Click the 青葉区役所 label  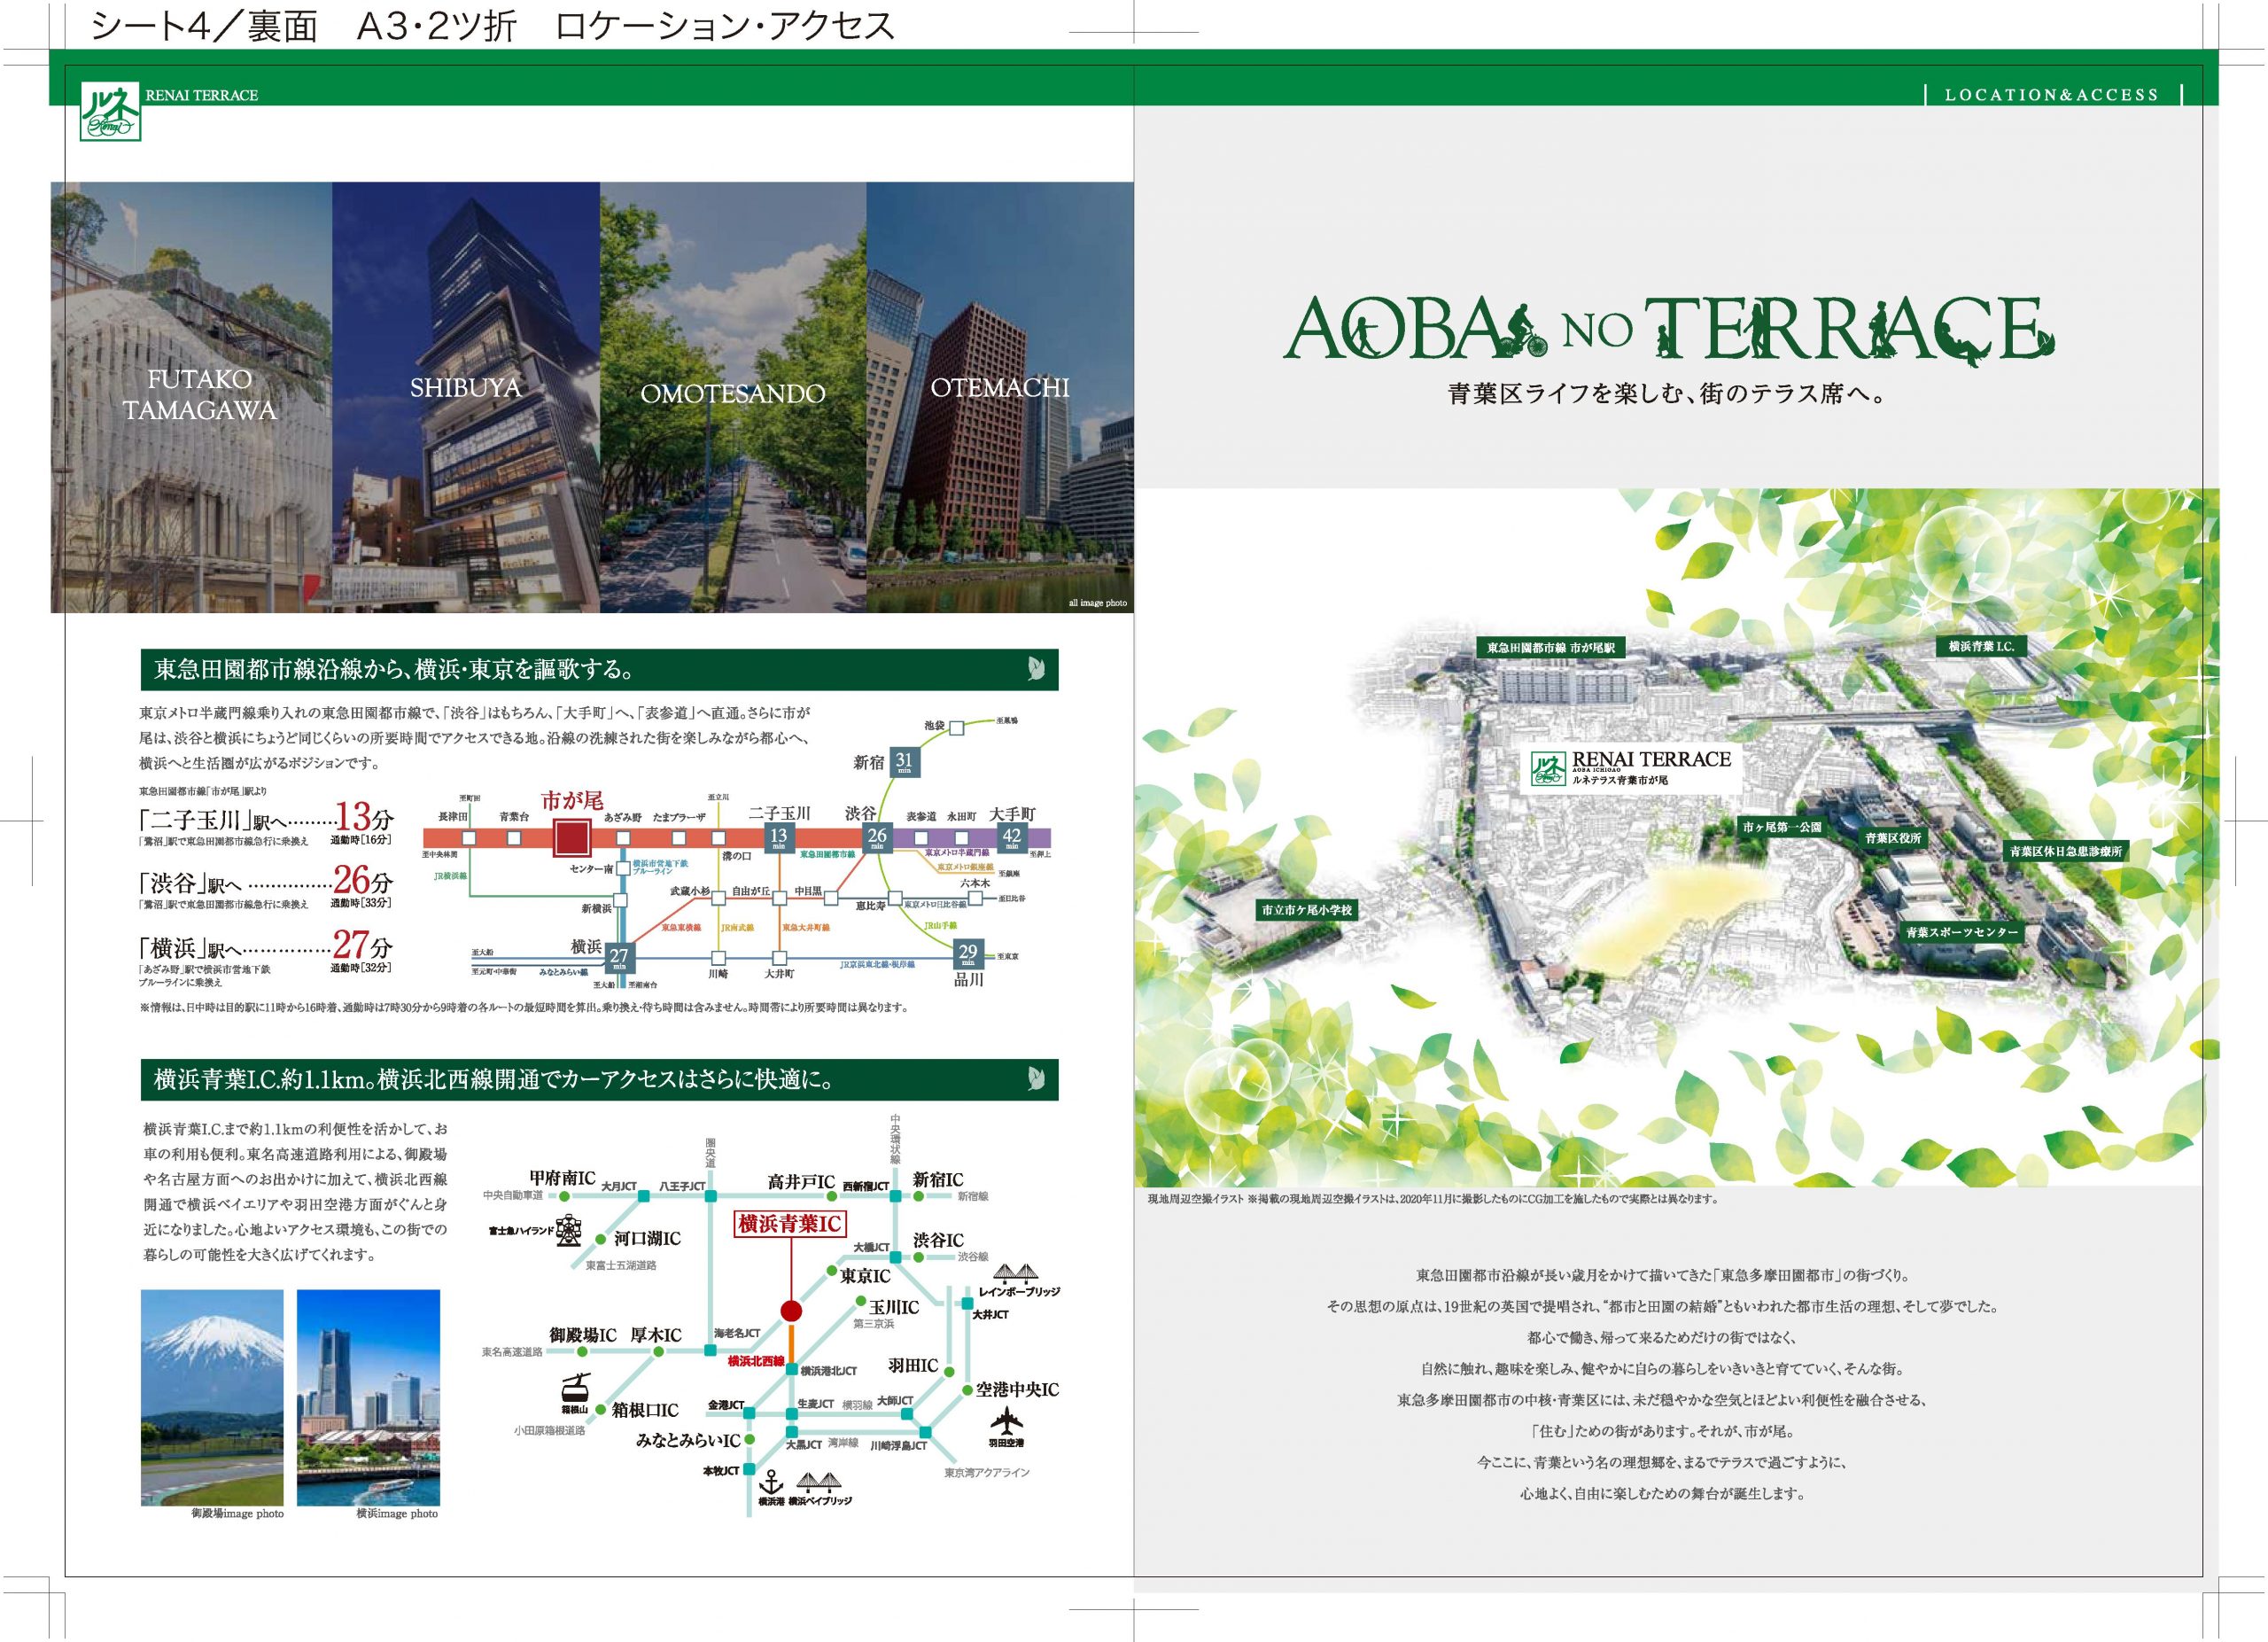[1892, 839]
